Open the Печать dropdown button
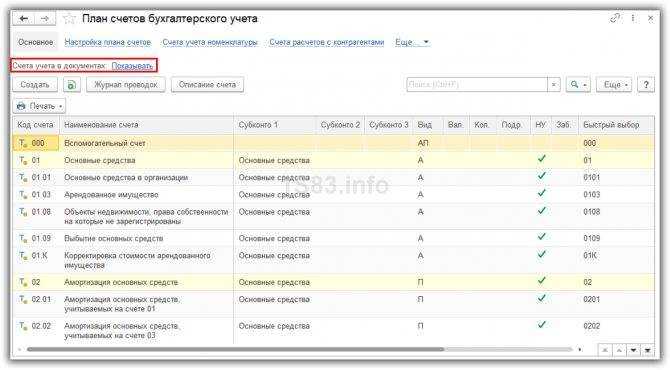Screen dimensions: 670x370 39,106
